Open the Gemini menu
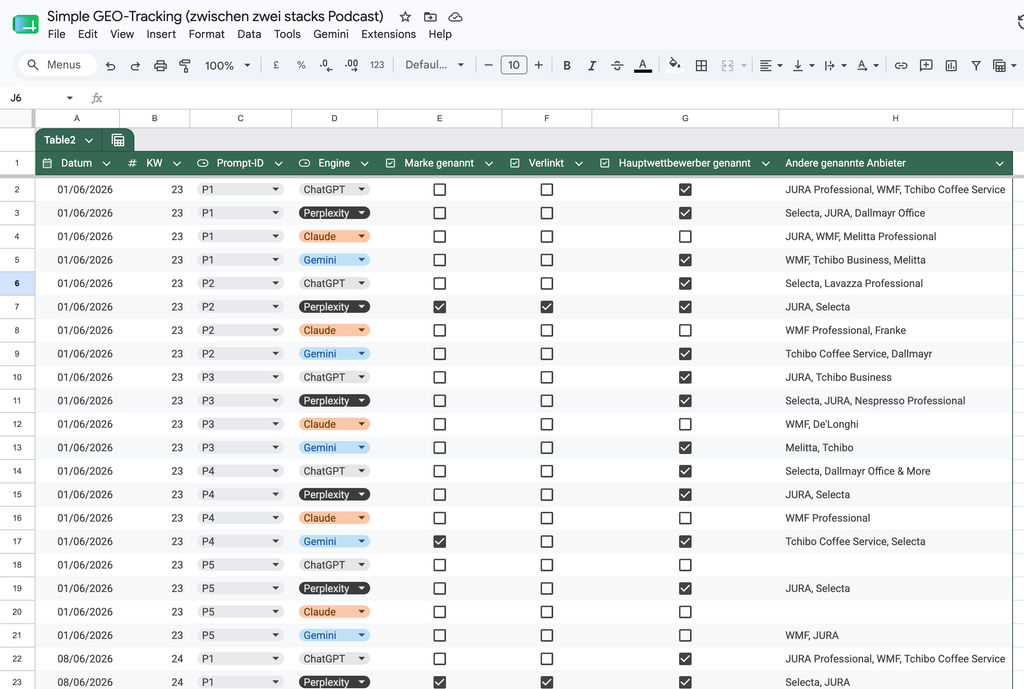 (x=331, y=34)
